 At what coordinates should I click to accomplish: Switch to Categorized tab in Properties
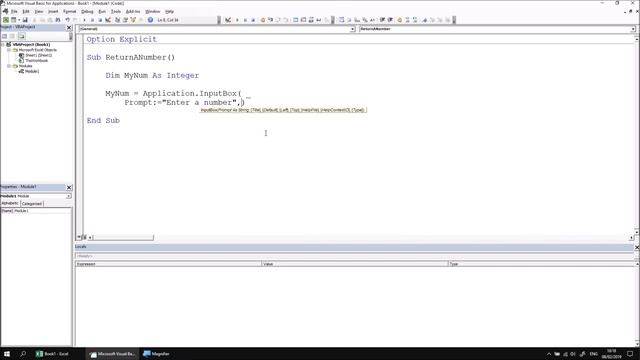point(32,204)
